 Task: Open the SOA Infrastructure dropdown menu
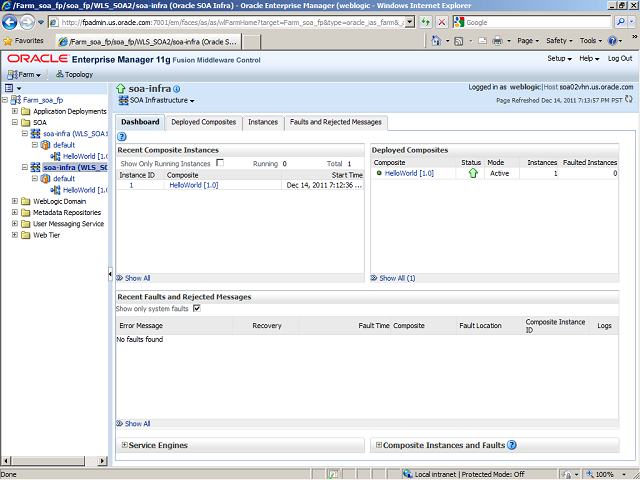point(158,100)
